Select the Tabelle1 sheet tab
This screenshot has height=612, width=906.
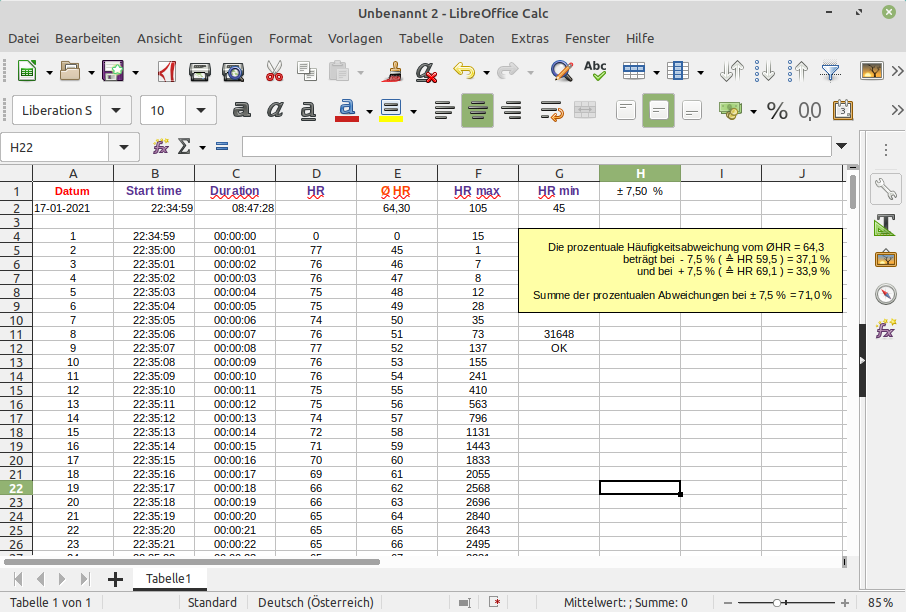click(x=168, y=578)
